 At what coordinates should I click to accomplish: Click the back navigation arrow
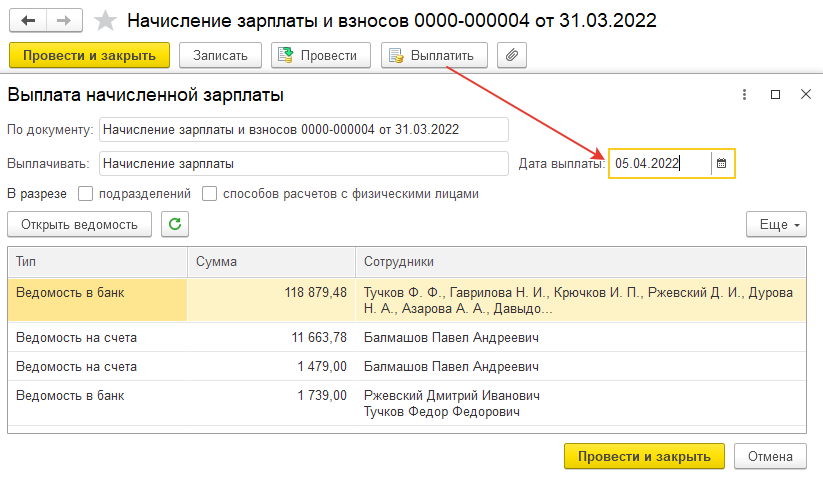[28, 20]
